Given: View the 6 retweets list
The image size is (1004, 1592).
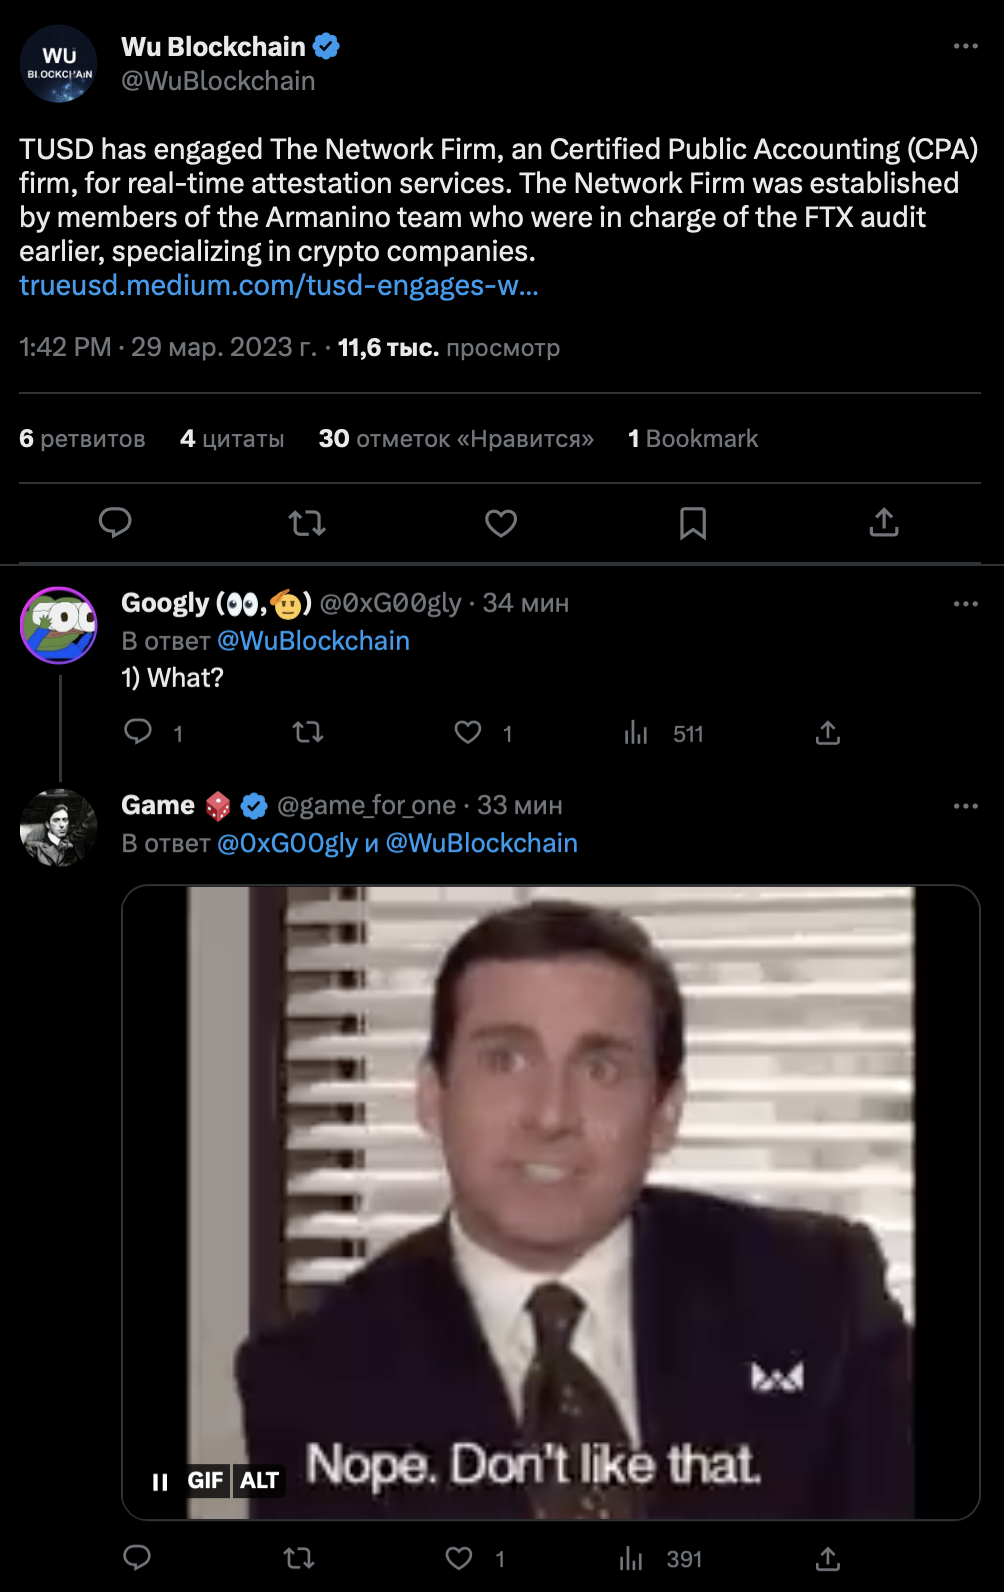Looking at the screenshot, I should 82,439.
